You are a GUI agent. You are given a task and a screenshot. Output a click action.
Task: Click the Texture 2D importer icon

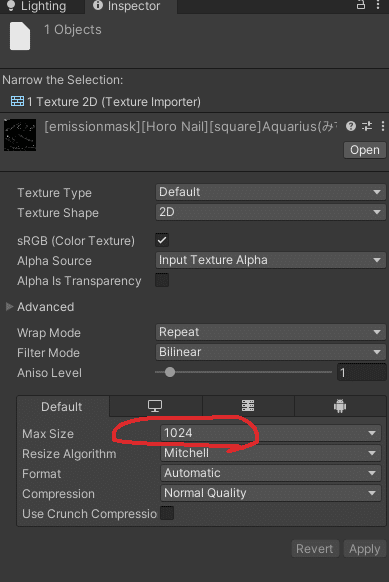(17, 101)
